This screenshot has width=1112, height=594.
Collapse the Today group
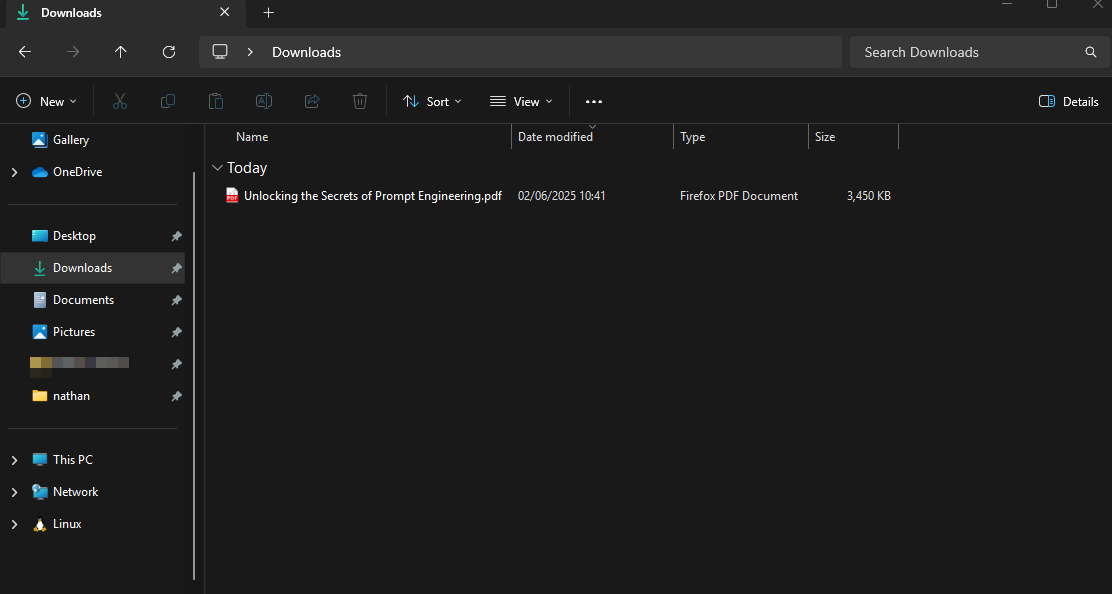pyautogui.click(x=218, y=167)
